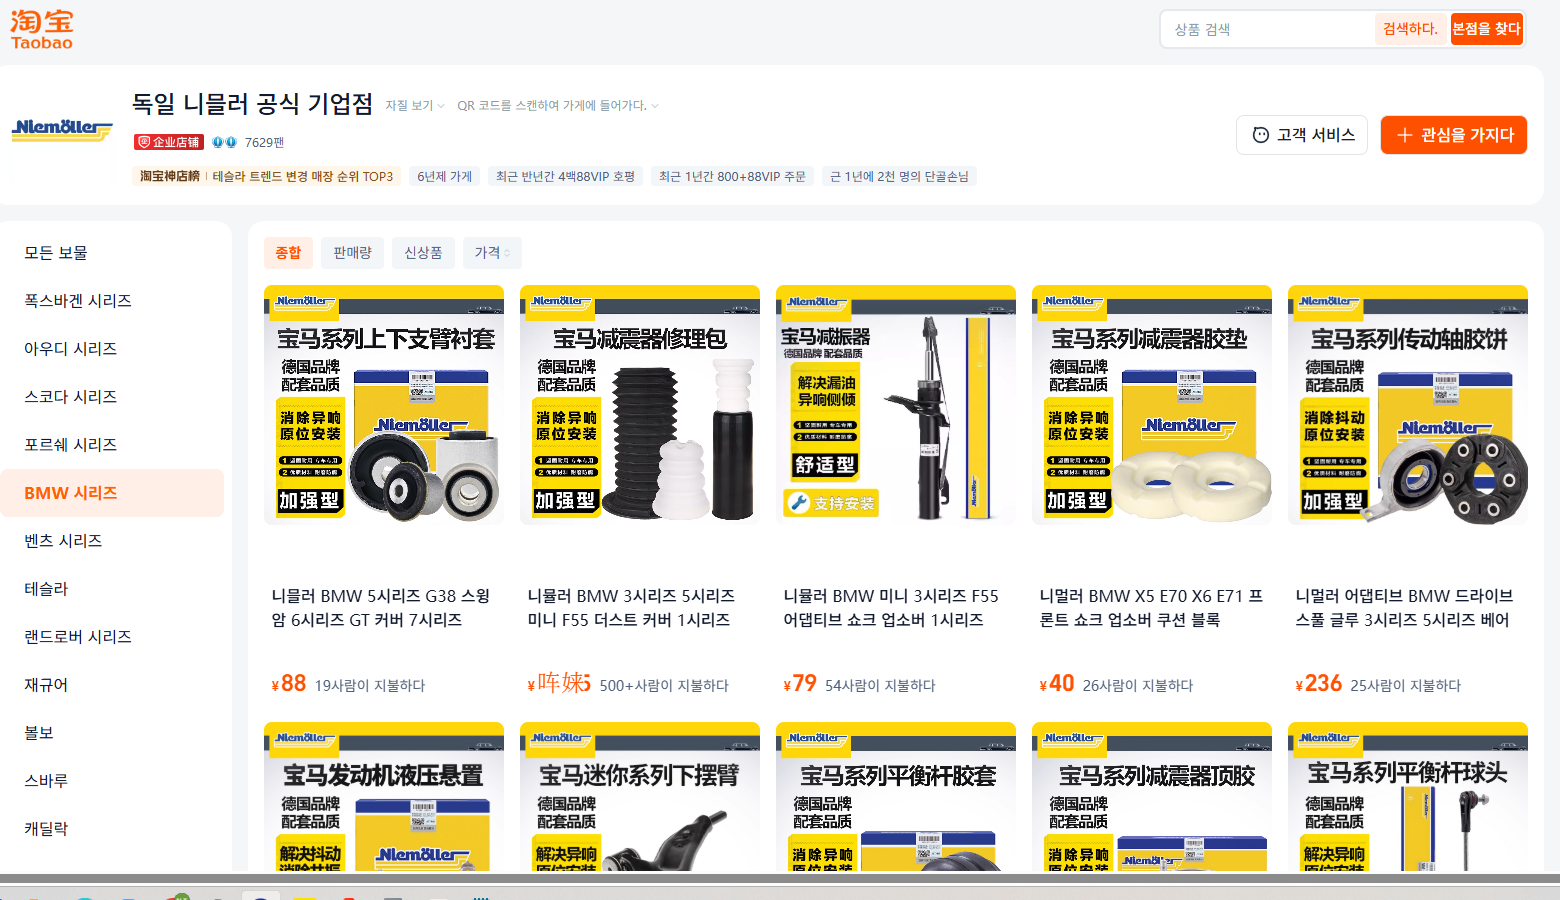This screenshot has height=900, width=1560.
Task: Open 宝马减振器 shock absorber image
Action: (x=896, y=405)
